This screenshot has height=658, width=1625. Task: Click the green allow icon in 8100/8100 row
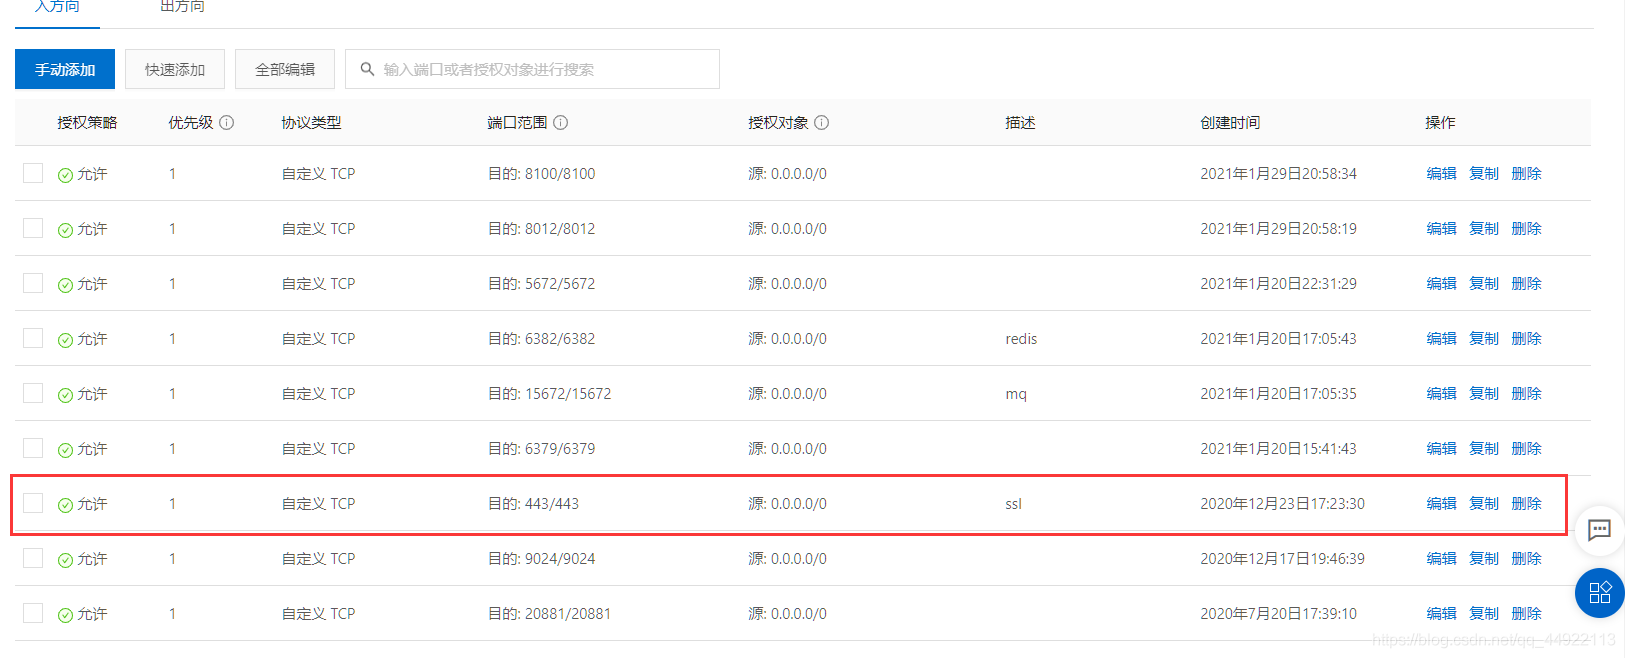coord(65,175)
